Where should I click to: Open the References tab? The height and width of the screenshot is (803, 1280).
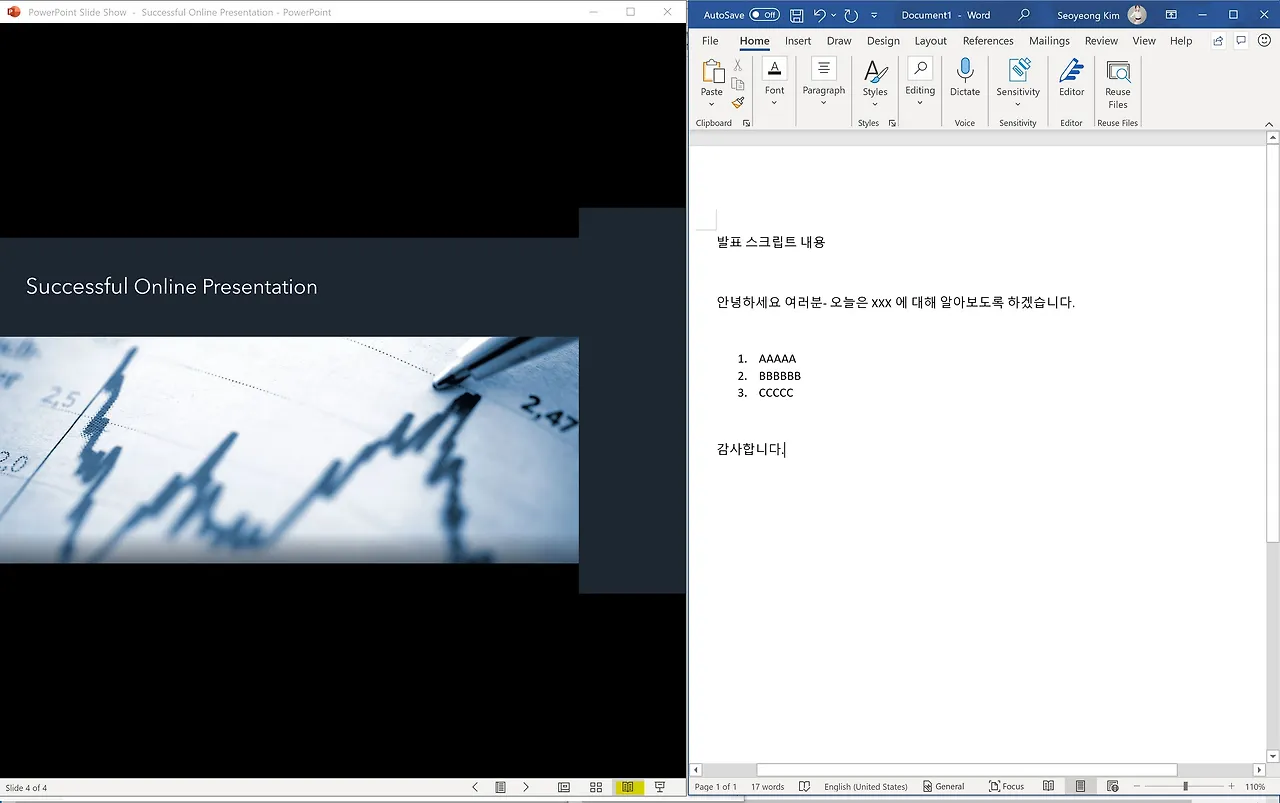(x=988, y=41)
